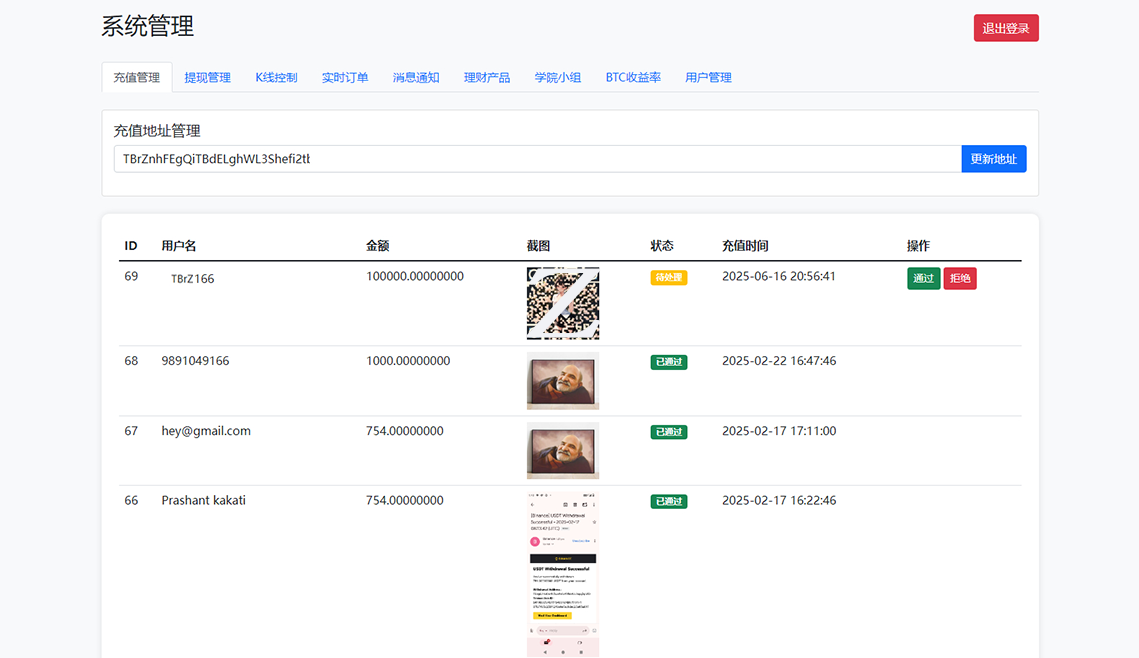Open the 理财产品 tab
This screenshot has height=658, width=1139.
(487, 77)
